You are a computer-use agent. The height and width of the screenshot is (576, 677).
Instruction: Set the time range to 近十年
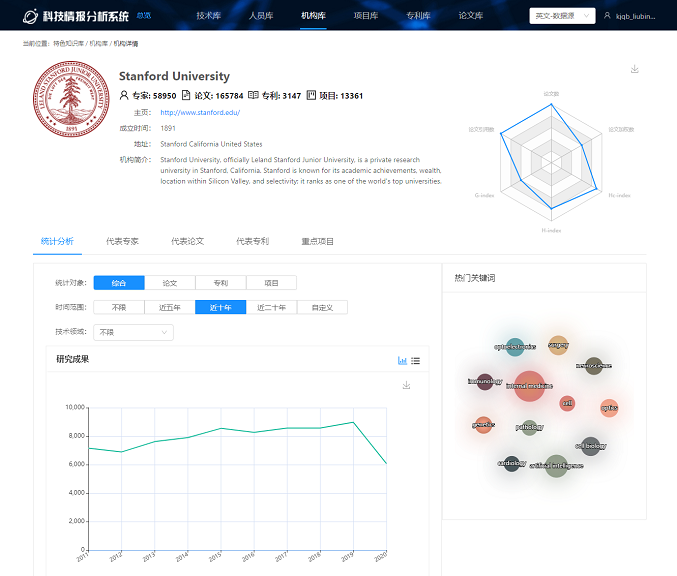[221, 307]
